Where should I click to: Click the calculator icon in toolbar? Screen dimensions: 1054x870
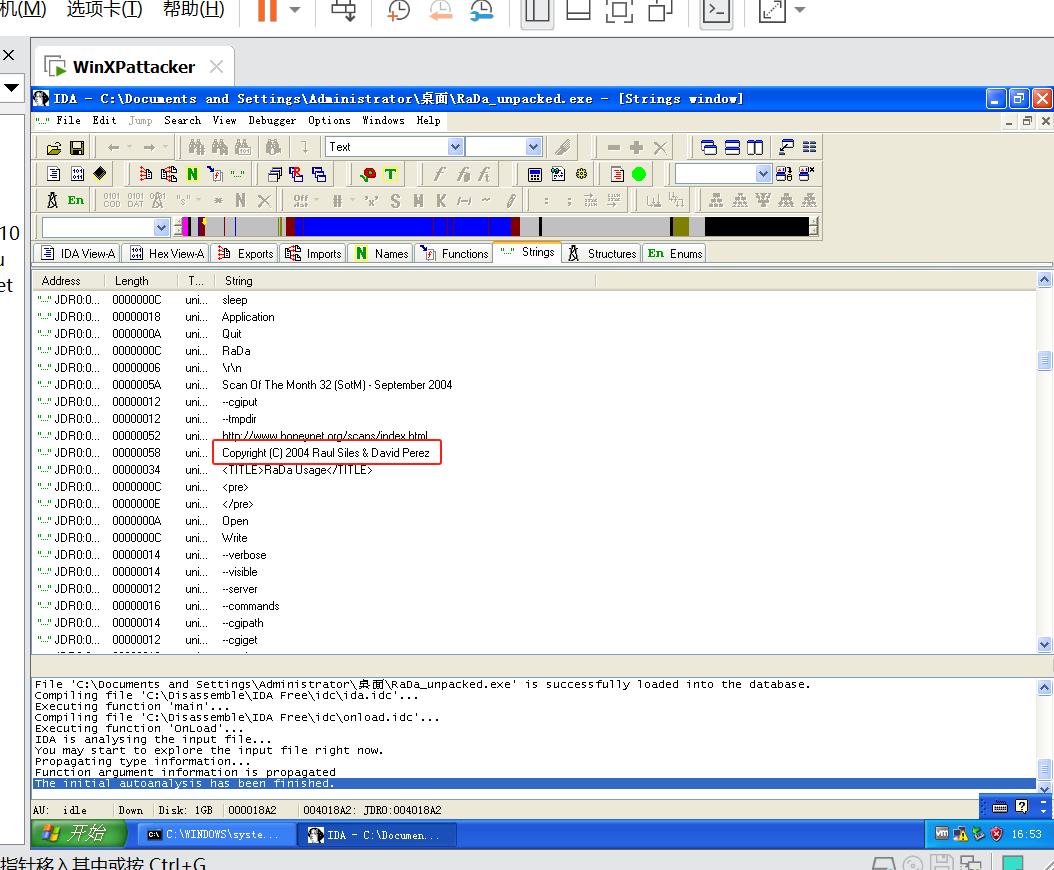[534, 175]
